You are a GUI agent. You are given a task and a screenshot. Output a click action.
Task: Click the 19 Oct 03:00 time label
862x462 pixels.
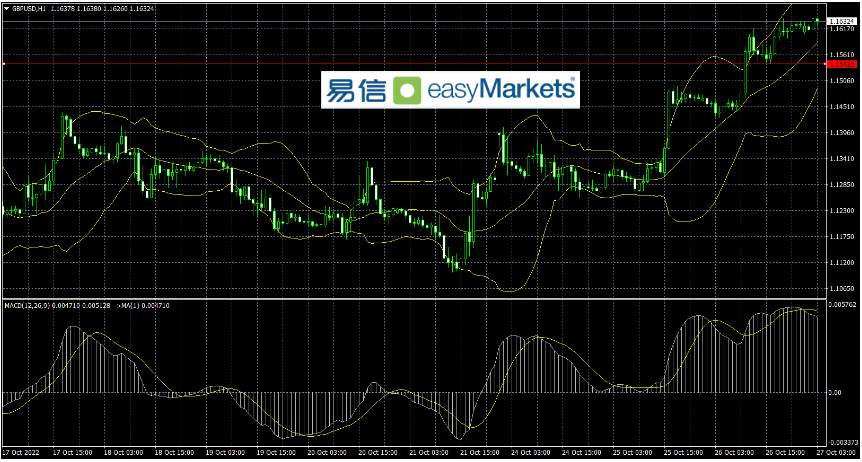[225, 452]
